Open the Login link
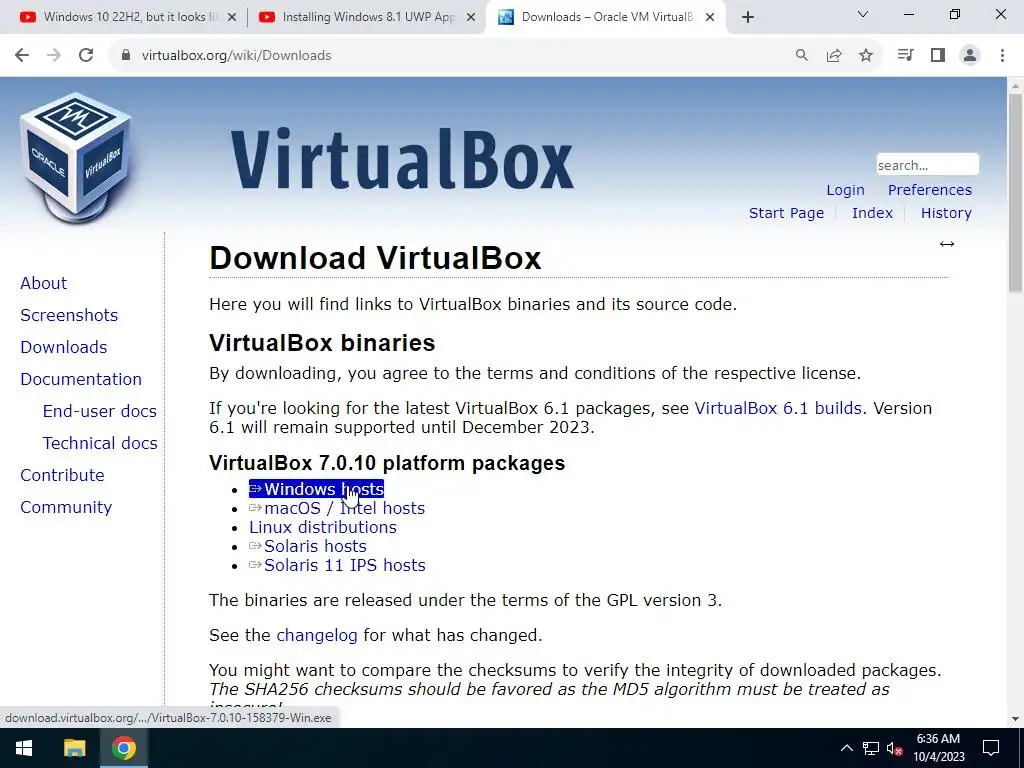This screenshot has height=768, width=1024. click(x=845, y=190)
